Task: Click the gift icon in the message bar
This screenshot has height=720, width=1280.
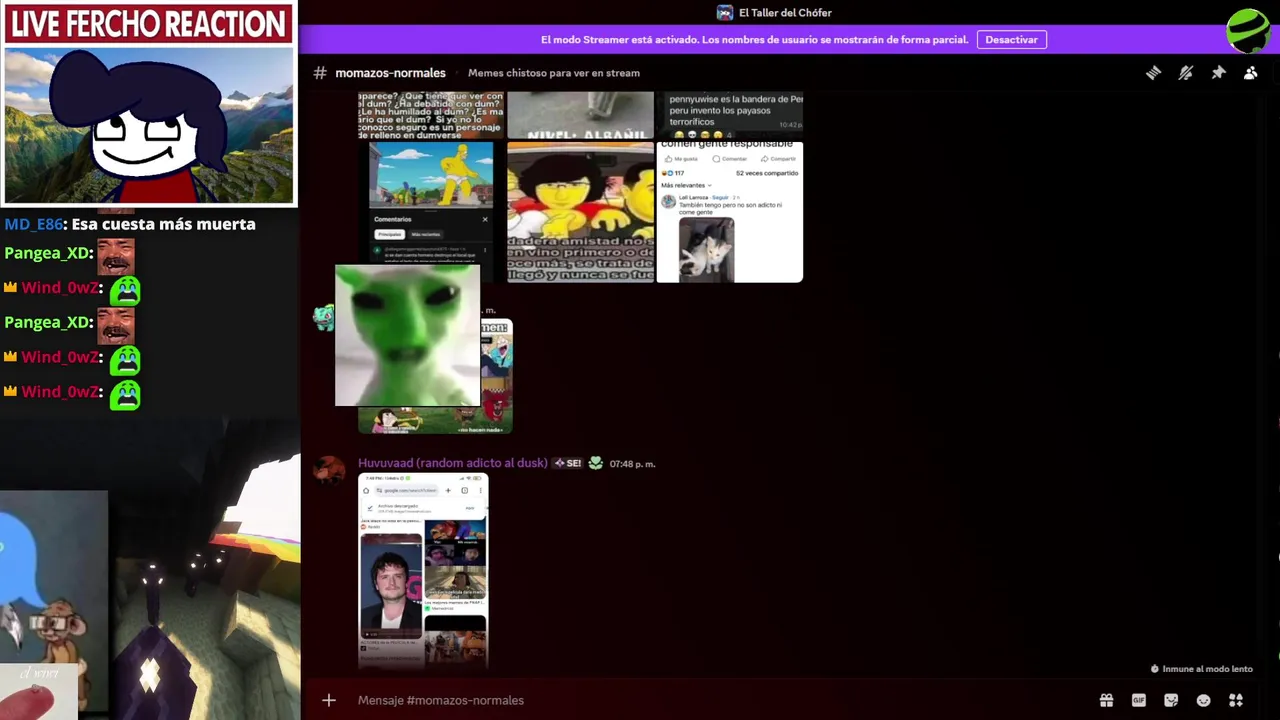Action: pos(1106,700)
